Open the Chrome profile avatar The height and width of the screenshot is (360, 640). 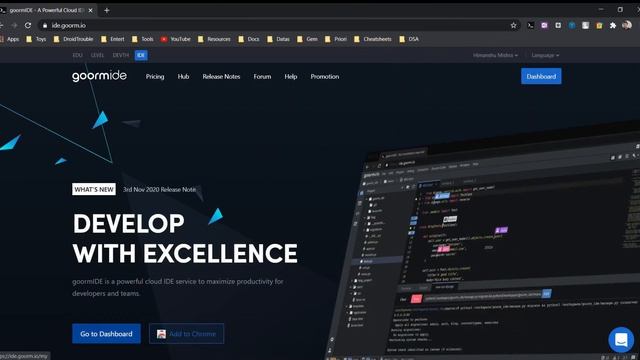pyautogui.click(x=627, y=25)
